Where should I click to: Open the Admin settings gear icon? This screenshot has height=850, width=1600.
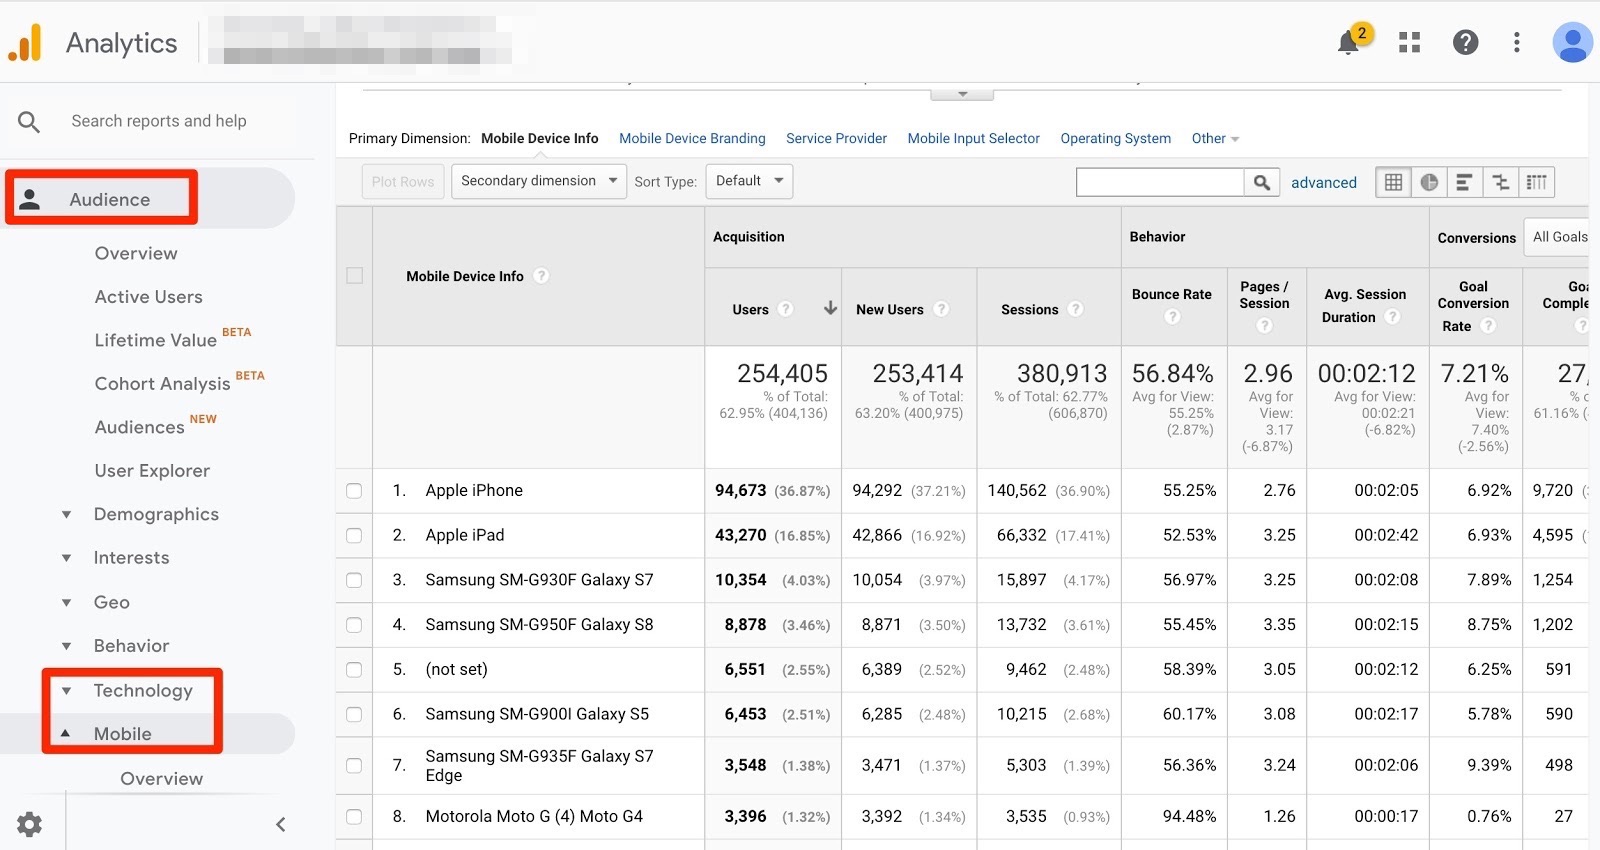point(30,824)
